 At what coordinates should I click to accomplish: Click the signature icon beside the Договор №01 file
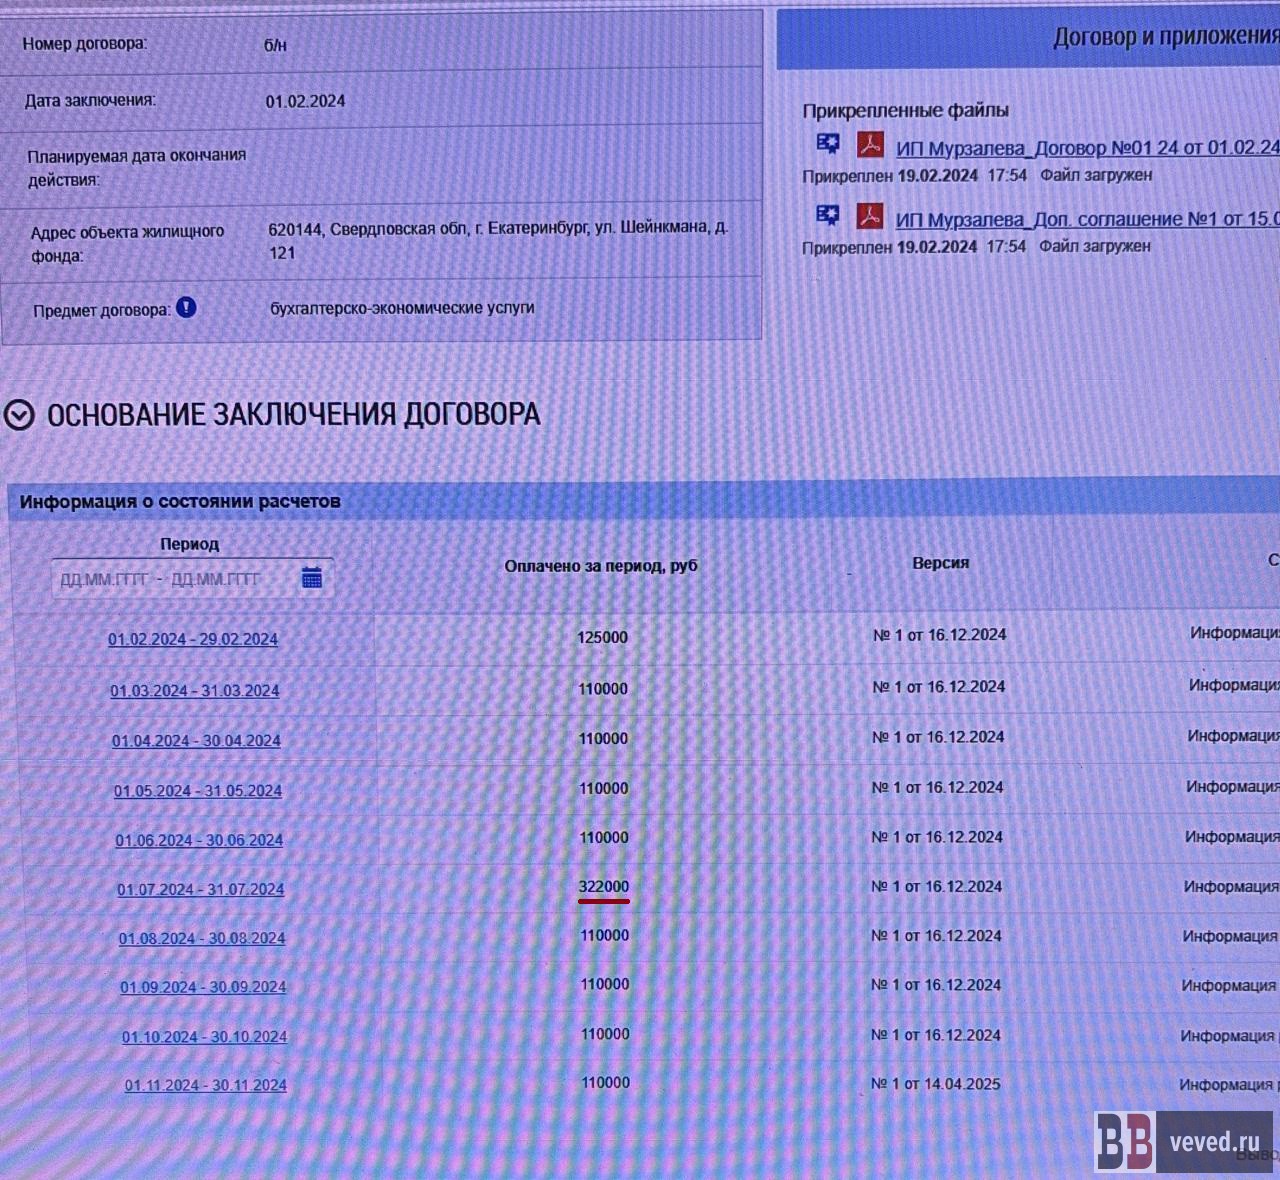click(x=828, y=145)
